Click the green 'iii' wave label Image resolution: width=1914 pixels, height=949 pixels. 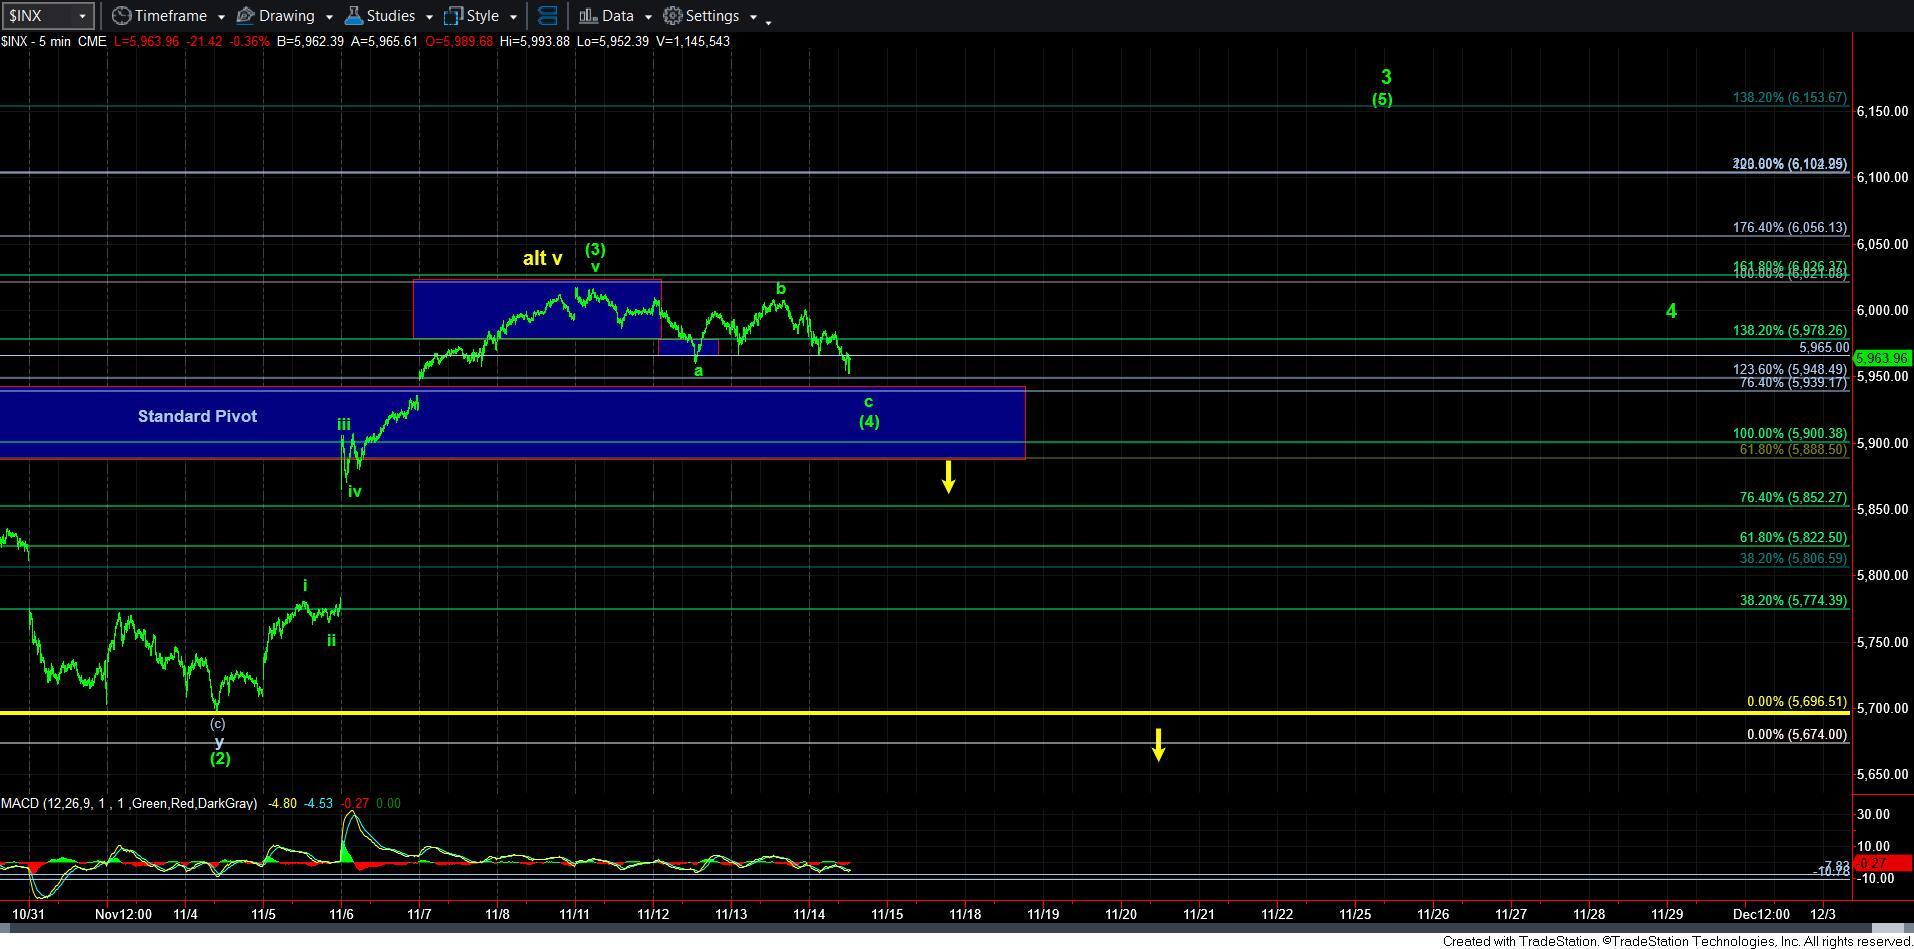[x=344, y=424]
